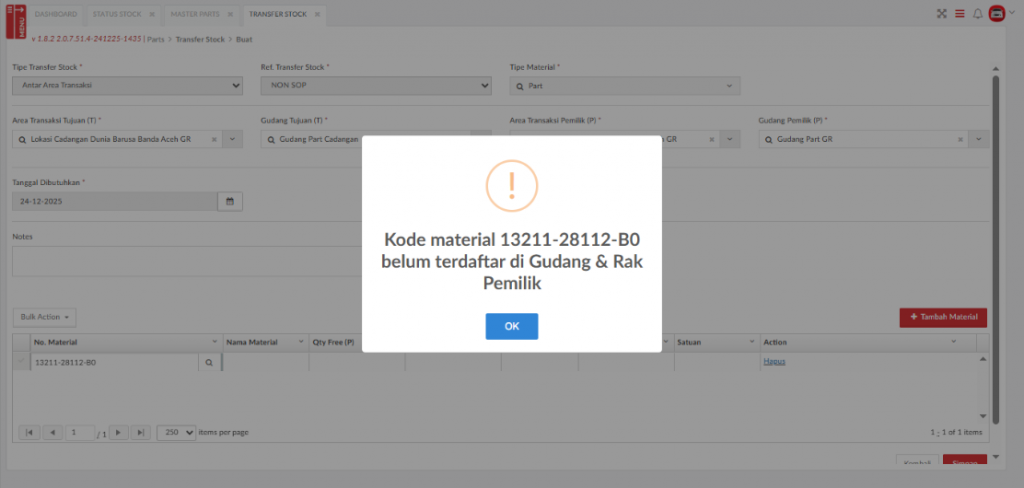Image resolution: width=1024 pixels, height=488 pixels.
Task: Click the fullscreen expand icon
Action: (x=941, y=14)
